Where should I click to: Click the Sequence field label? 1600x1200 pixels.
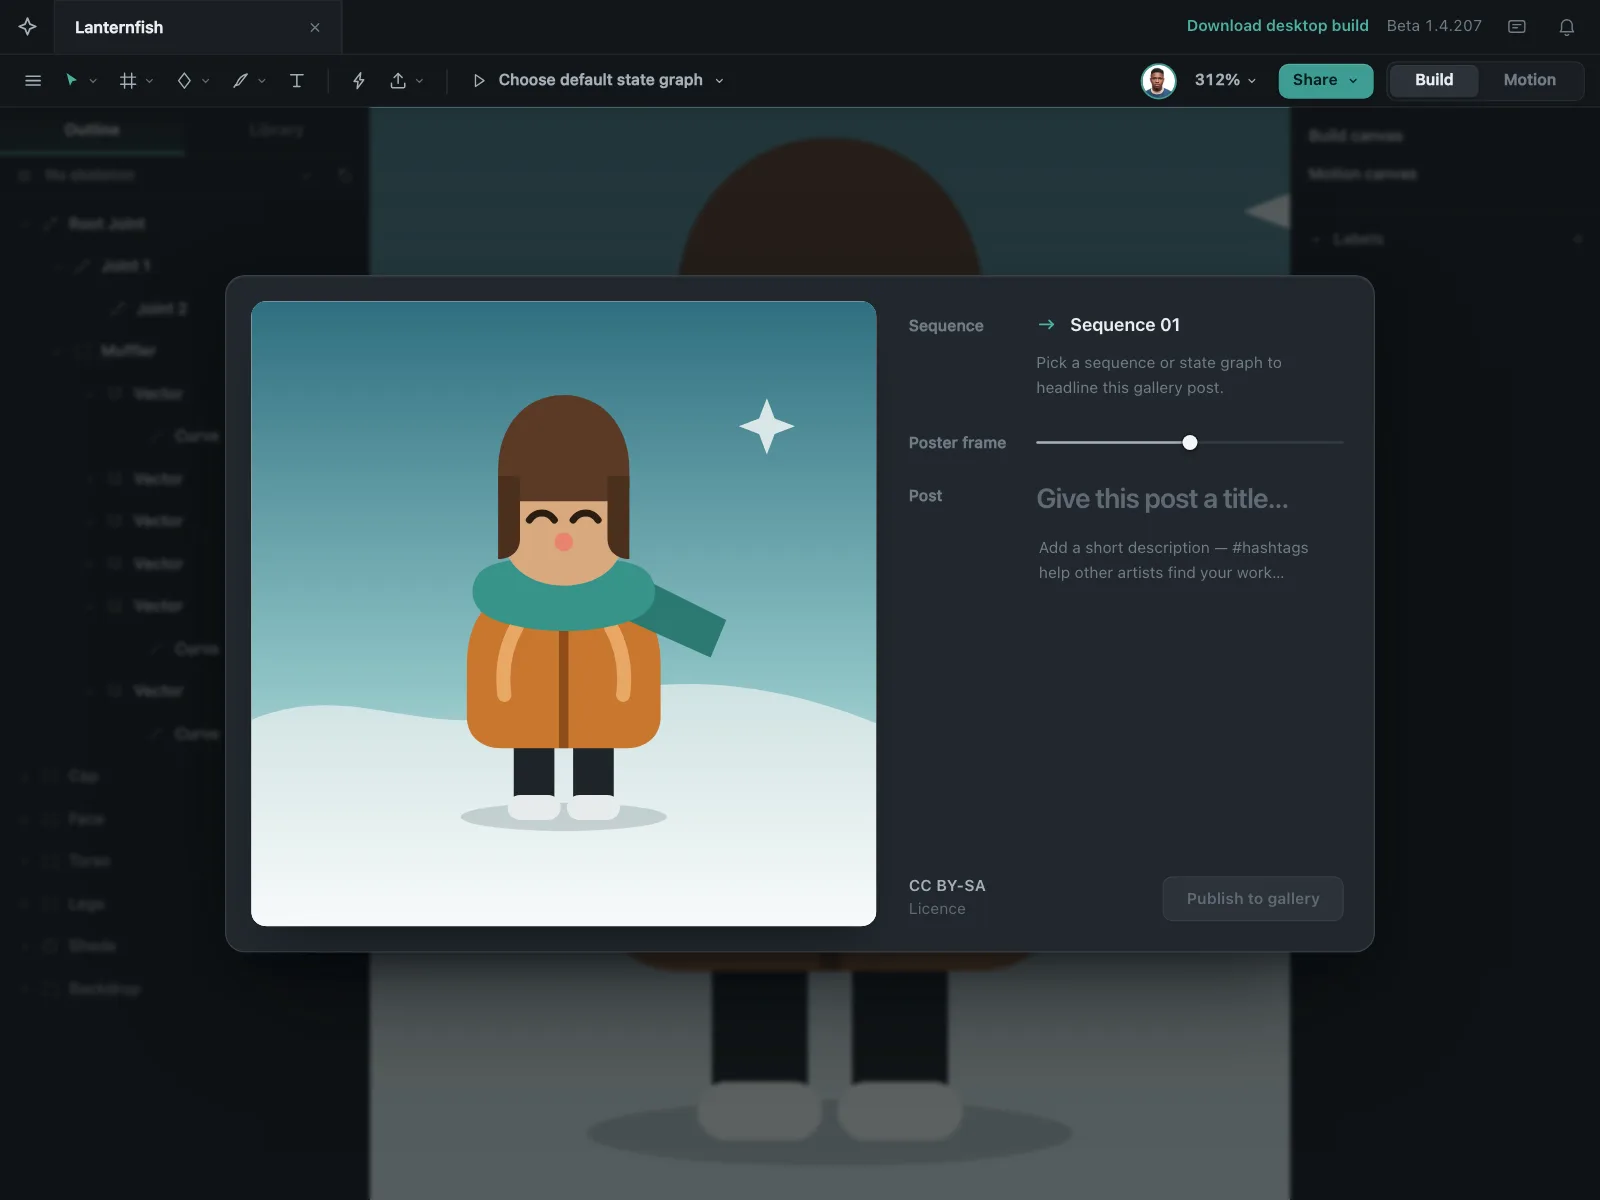click(x=946, y=326)
